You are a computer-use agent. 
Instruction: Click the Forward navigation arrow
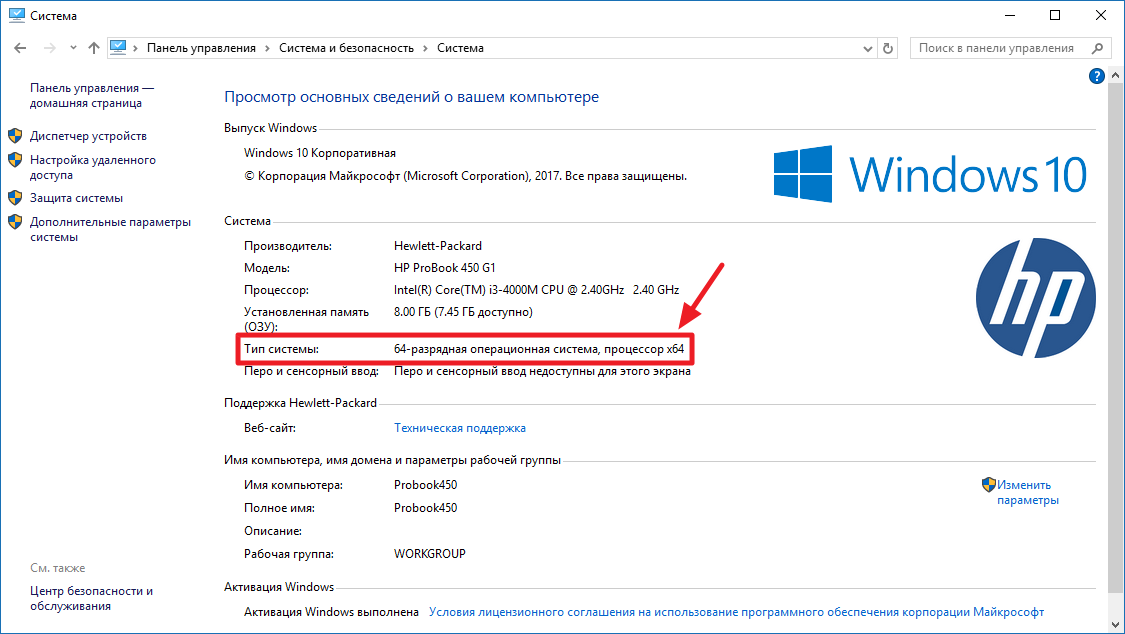47,48
